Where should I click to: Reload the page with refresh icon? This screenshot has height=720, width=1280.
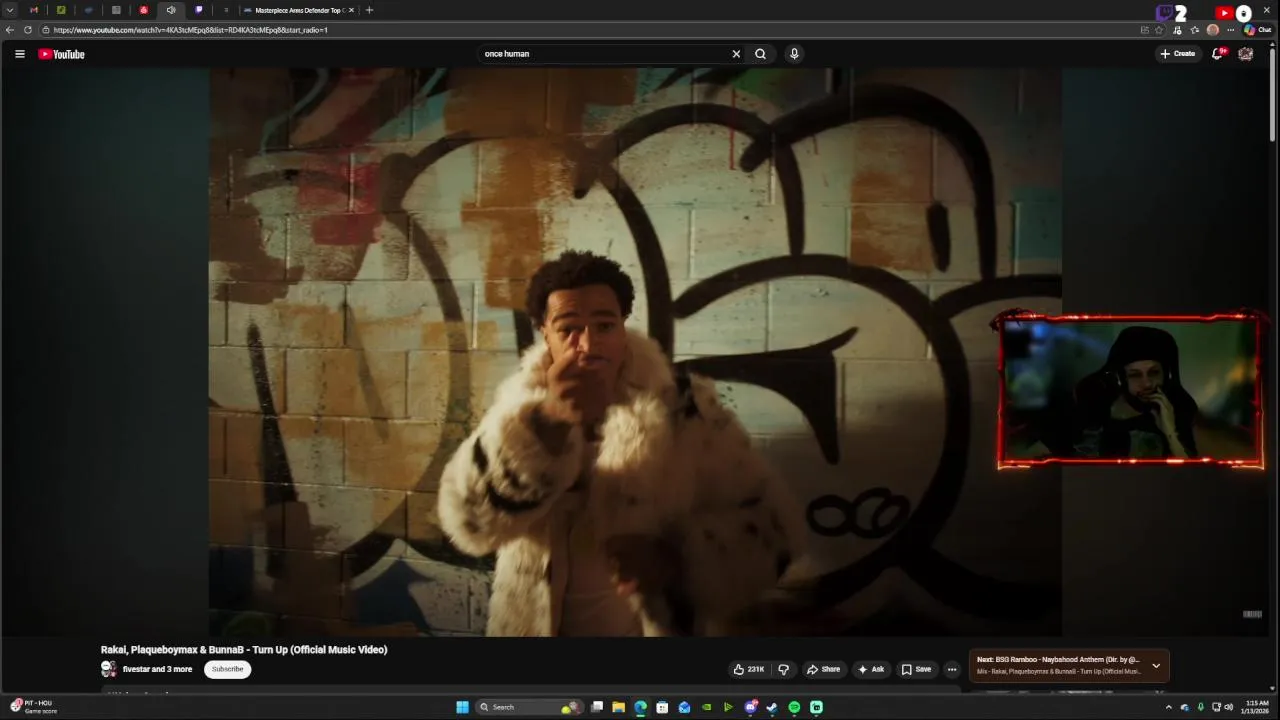pos(26,30)
